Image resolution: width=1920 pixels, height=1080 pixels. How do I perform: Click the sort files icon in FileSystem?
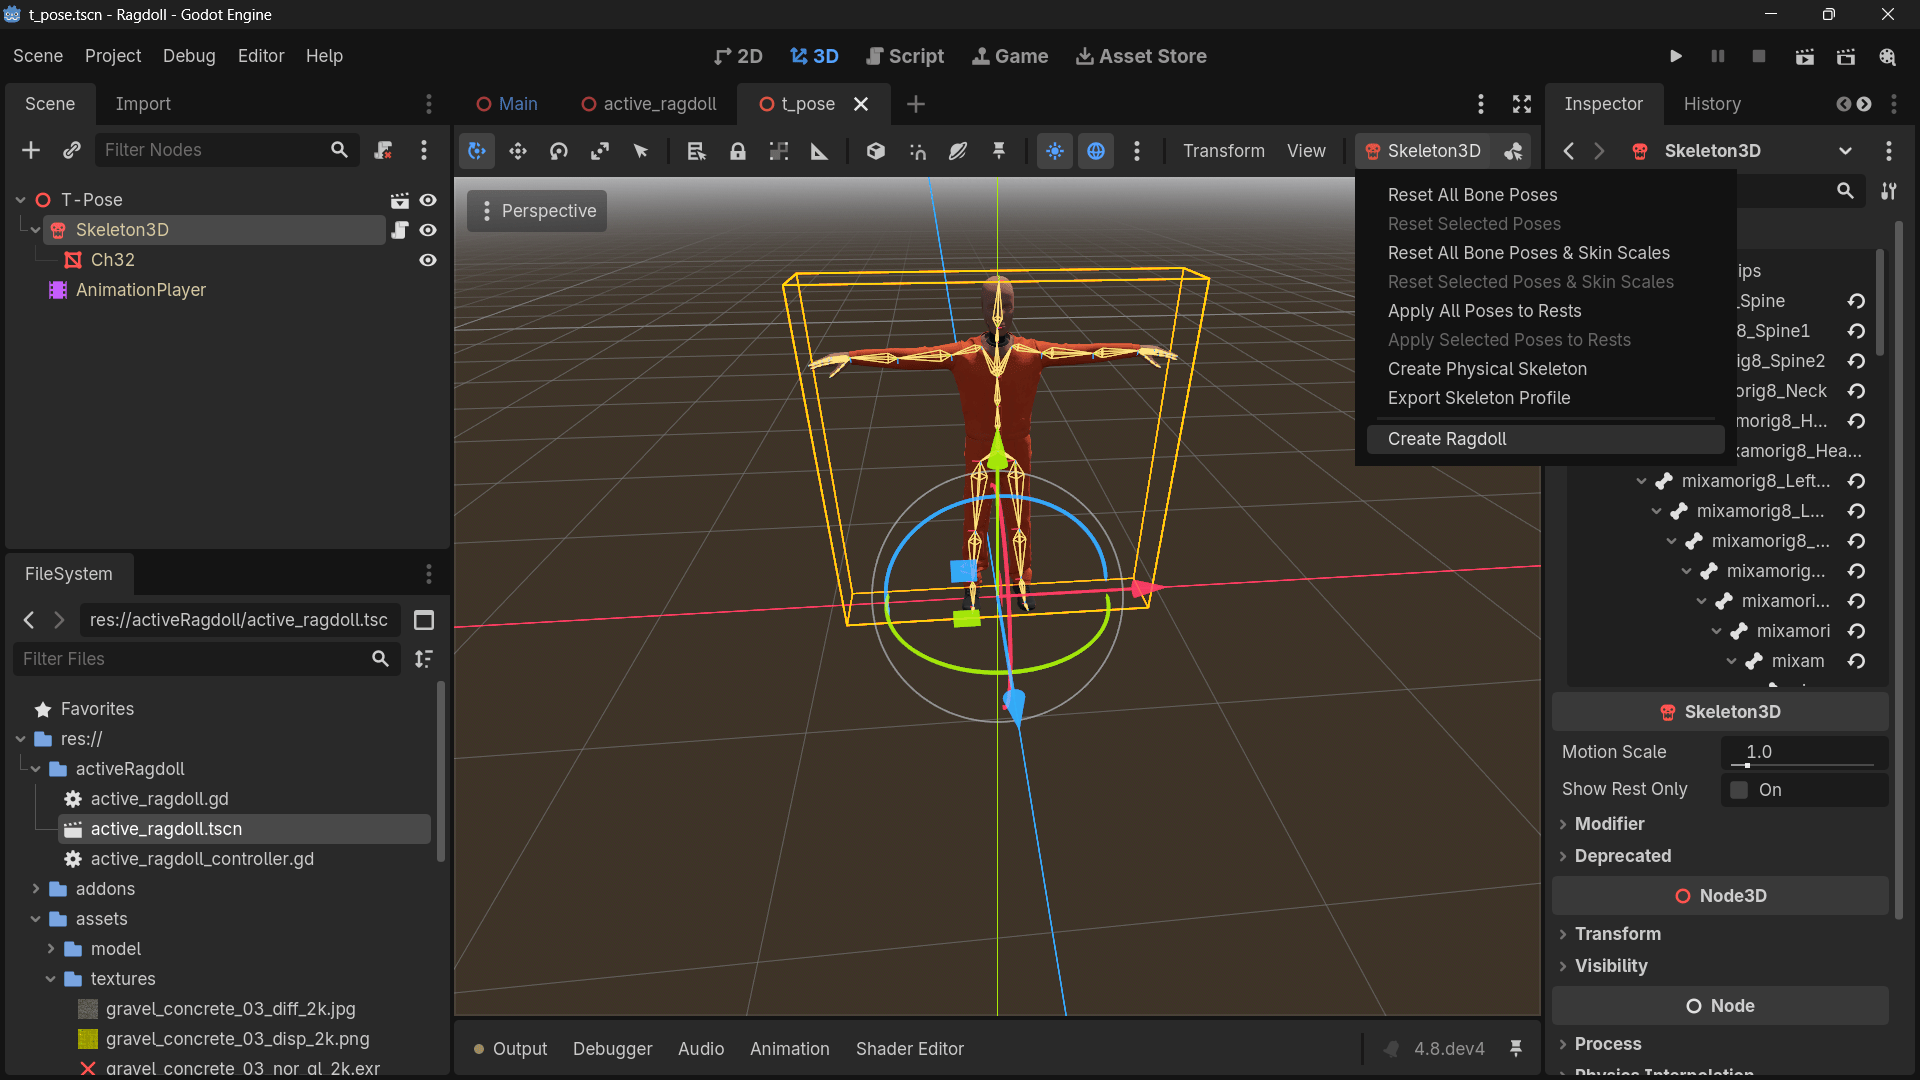point(424,659)
